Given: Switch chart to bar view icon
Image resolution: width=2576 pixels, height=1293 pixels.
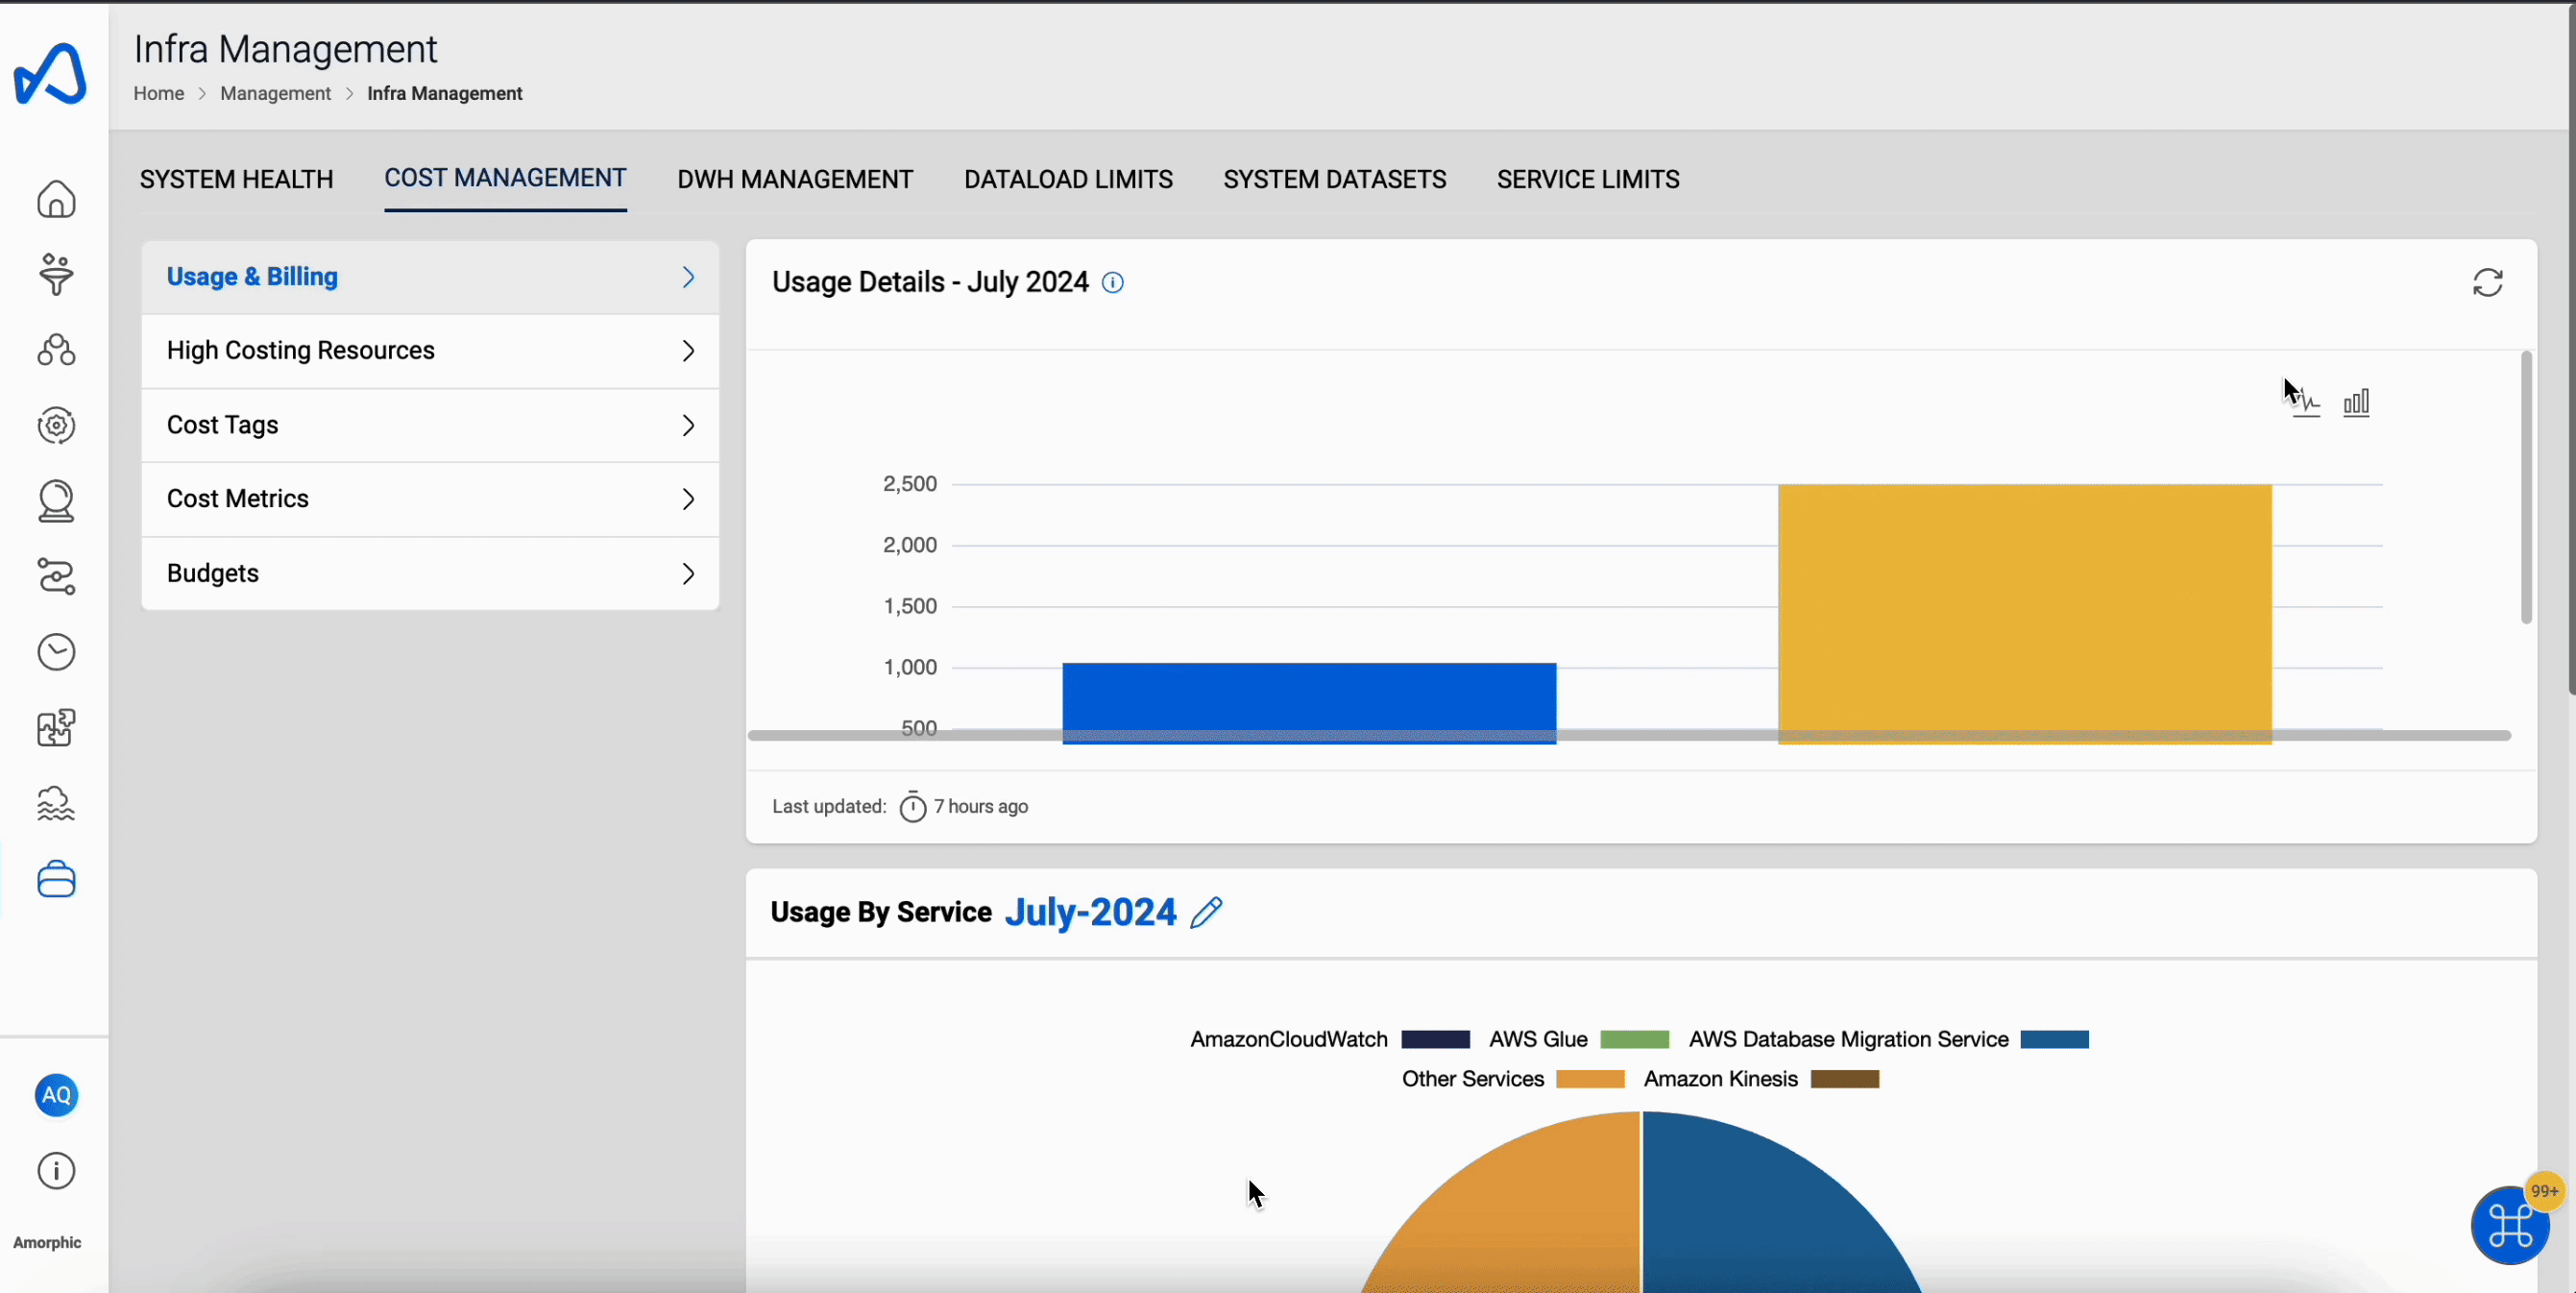Looking at the screenshot, I should click(2356, 403).
